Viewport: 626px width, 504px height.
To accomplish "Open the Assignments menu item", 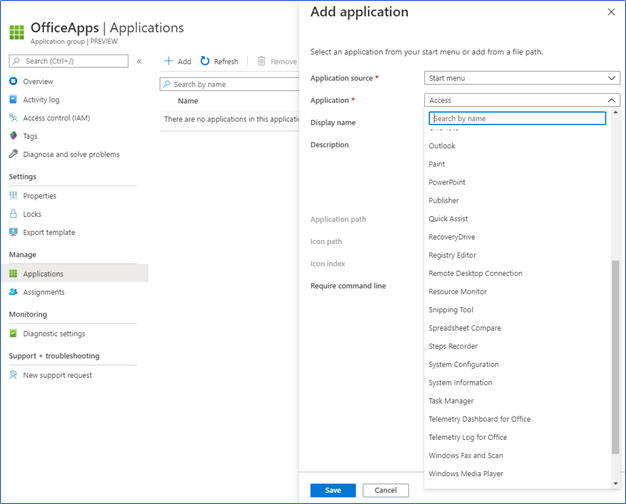I will [44, 292].
